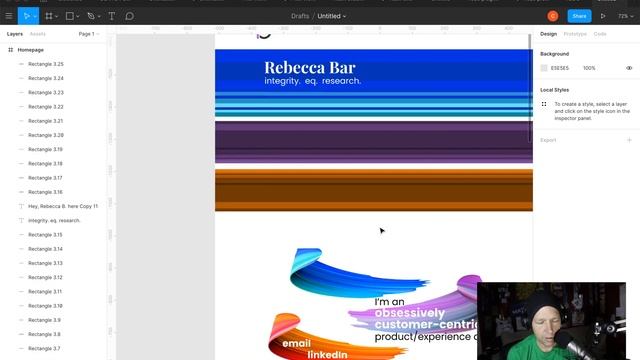The width and height of the screenshot is (640, 360).
Task: Select the Comment tool
Action: [129, 16]
